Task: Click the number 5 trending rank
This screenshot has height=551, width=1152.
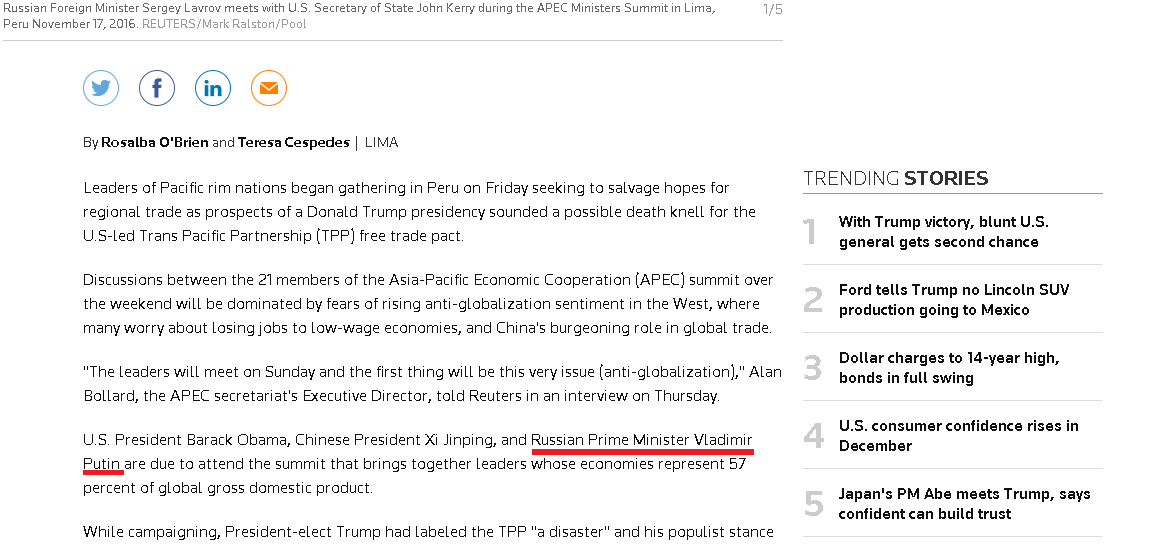Action: [x=813, y=504]
